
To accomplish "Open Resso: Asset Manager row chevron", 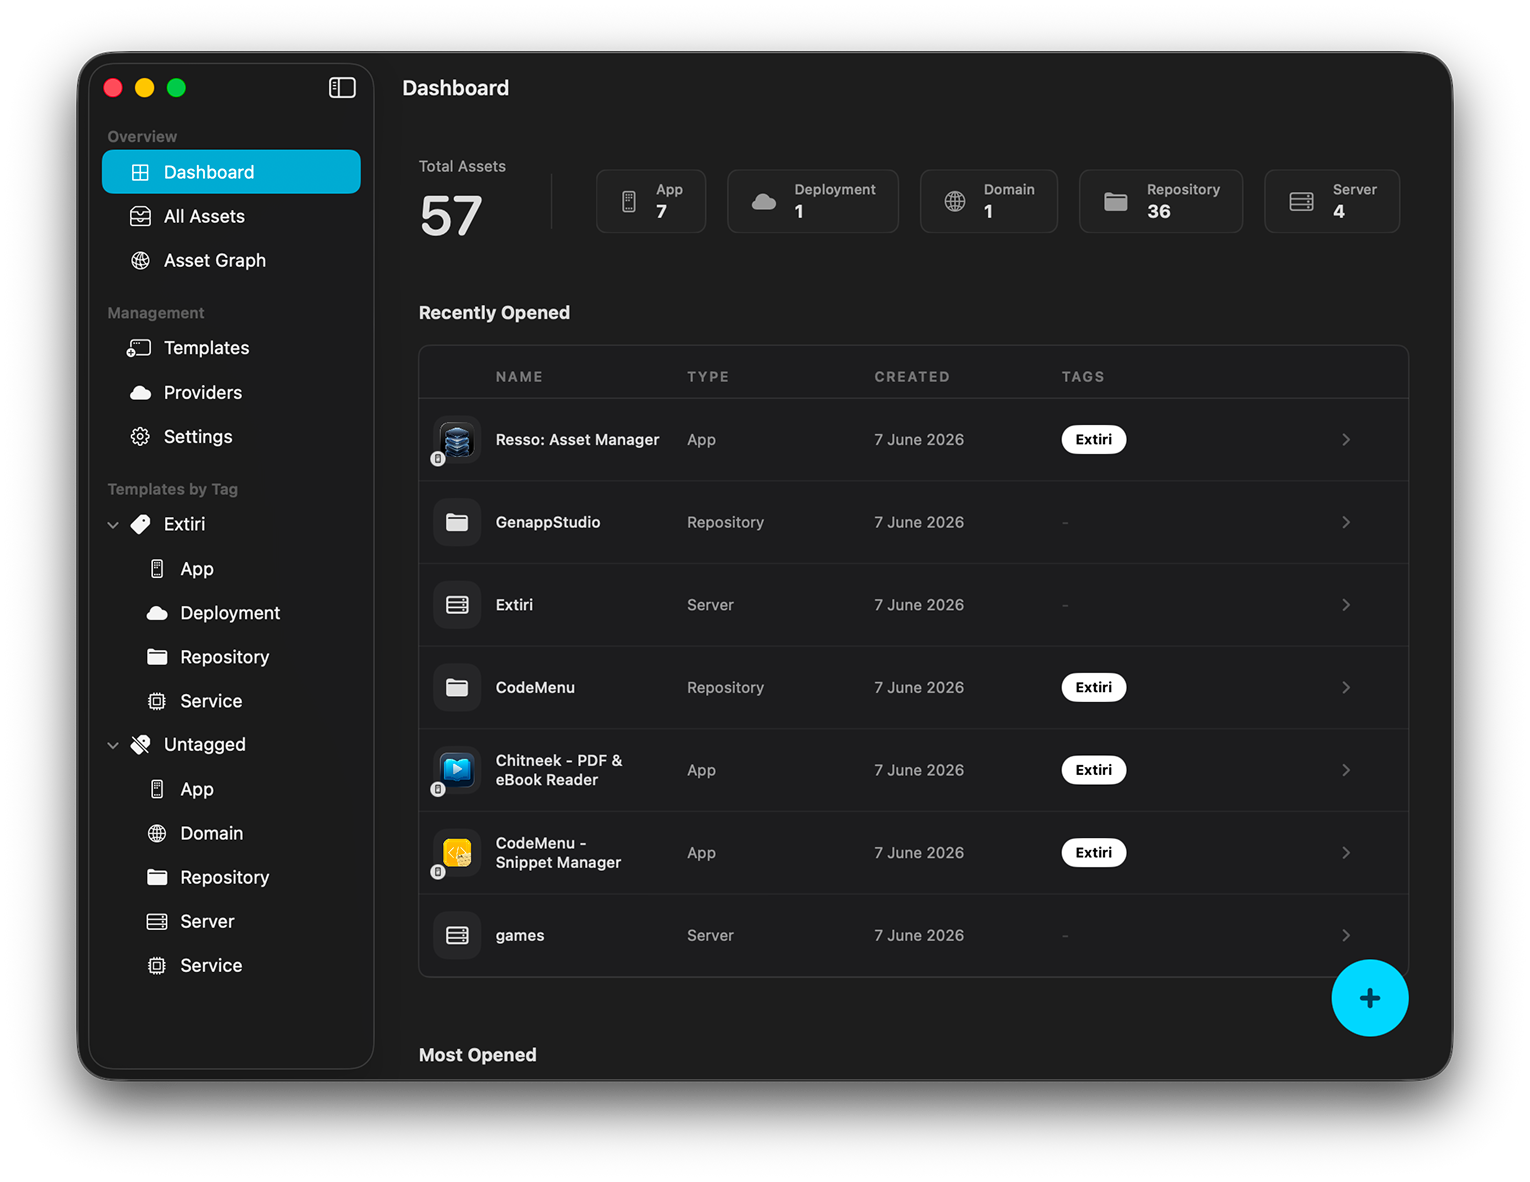I will pyautogui.click(x=1346, y=440).
